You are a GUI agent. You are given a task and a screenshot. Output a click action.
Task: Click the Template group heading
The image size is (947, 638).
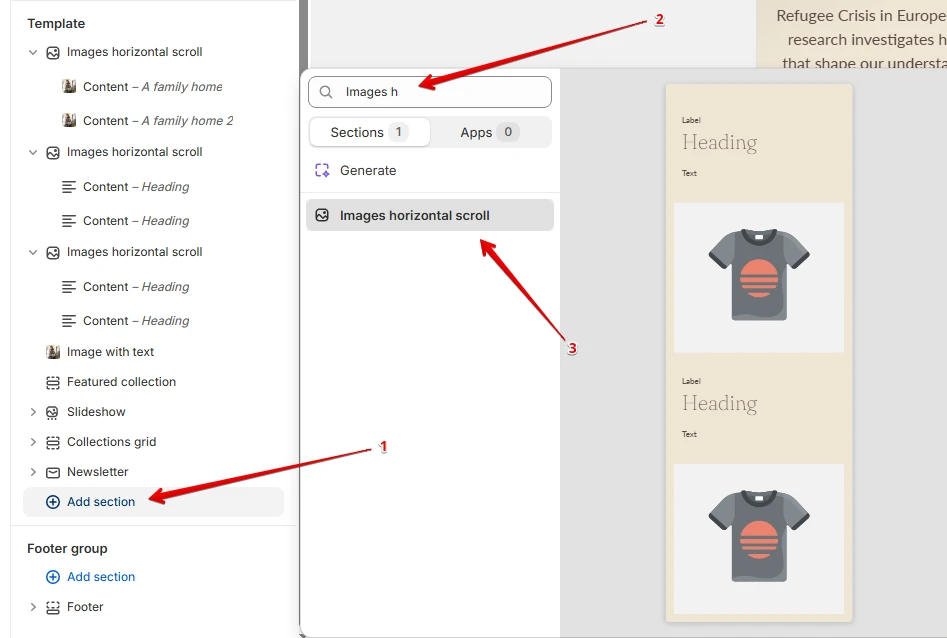point(56,24)
